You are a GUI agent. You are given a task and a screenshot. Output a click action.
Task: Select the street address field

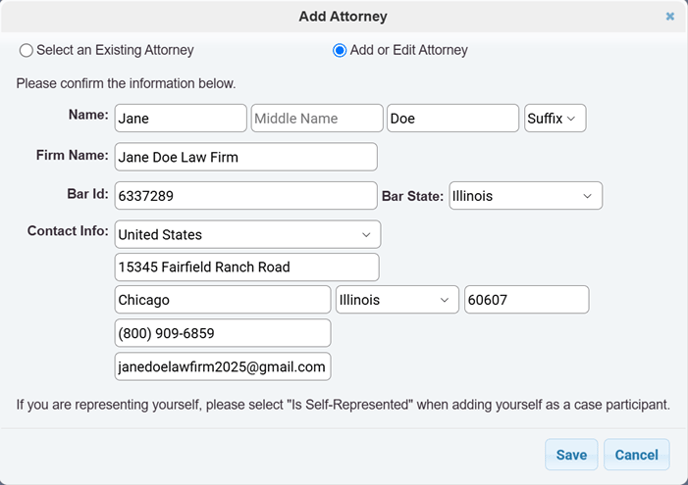point(247,267)
